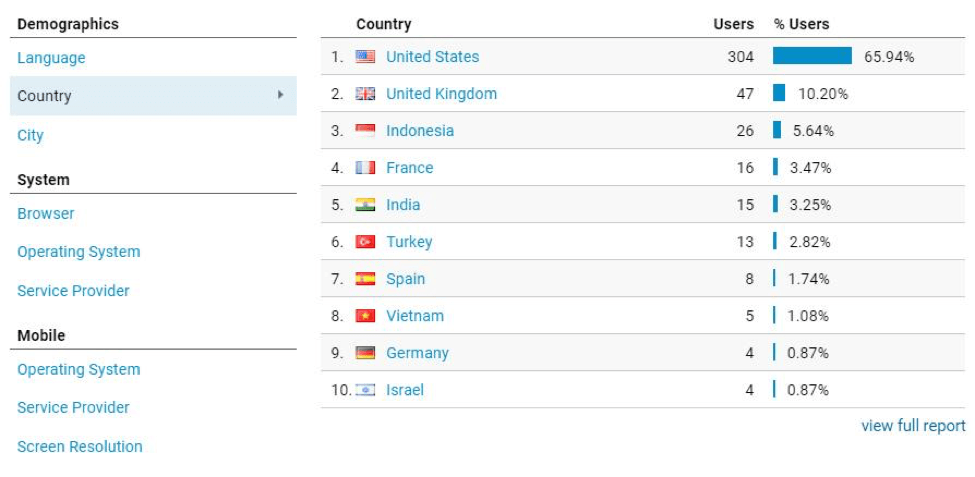Expand the Country row arrow
975x477 pixels.
point(280,95)
